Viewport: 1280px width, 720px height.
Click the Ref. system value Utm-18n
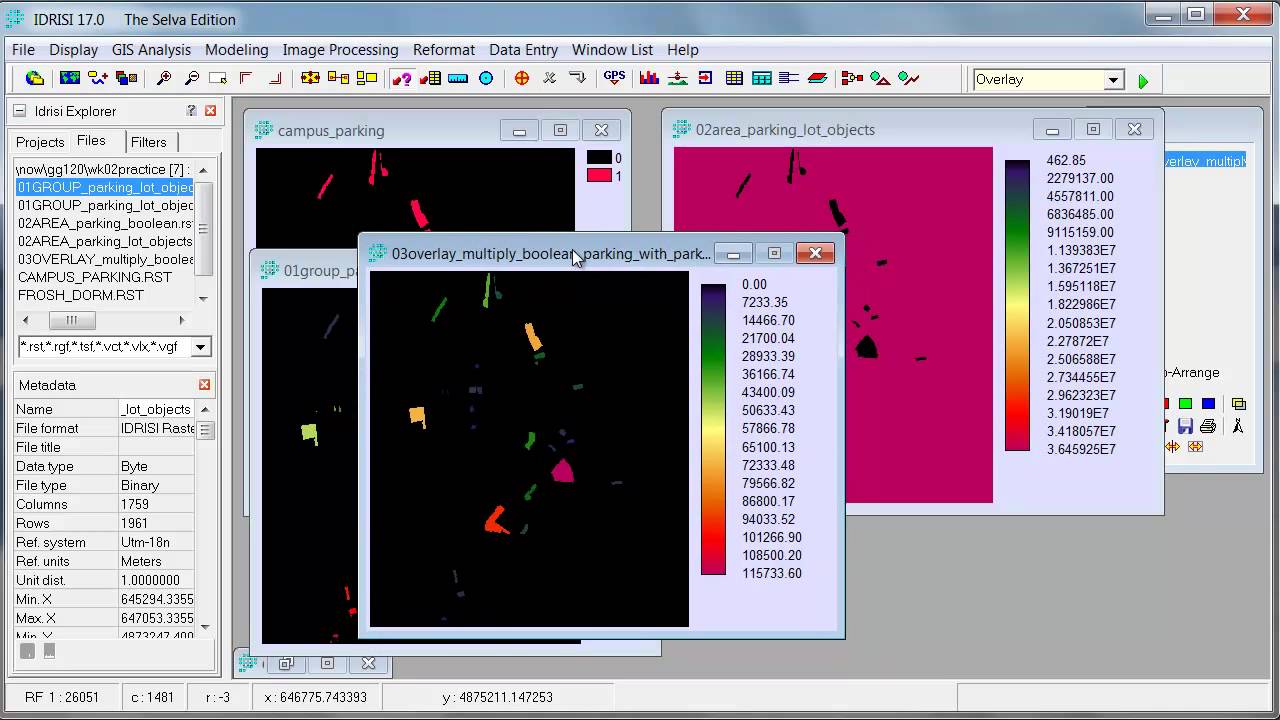point(156,542)
